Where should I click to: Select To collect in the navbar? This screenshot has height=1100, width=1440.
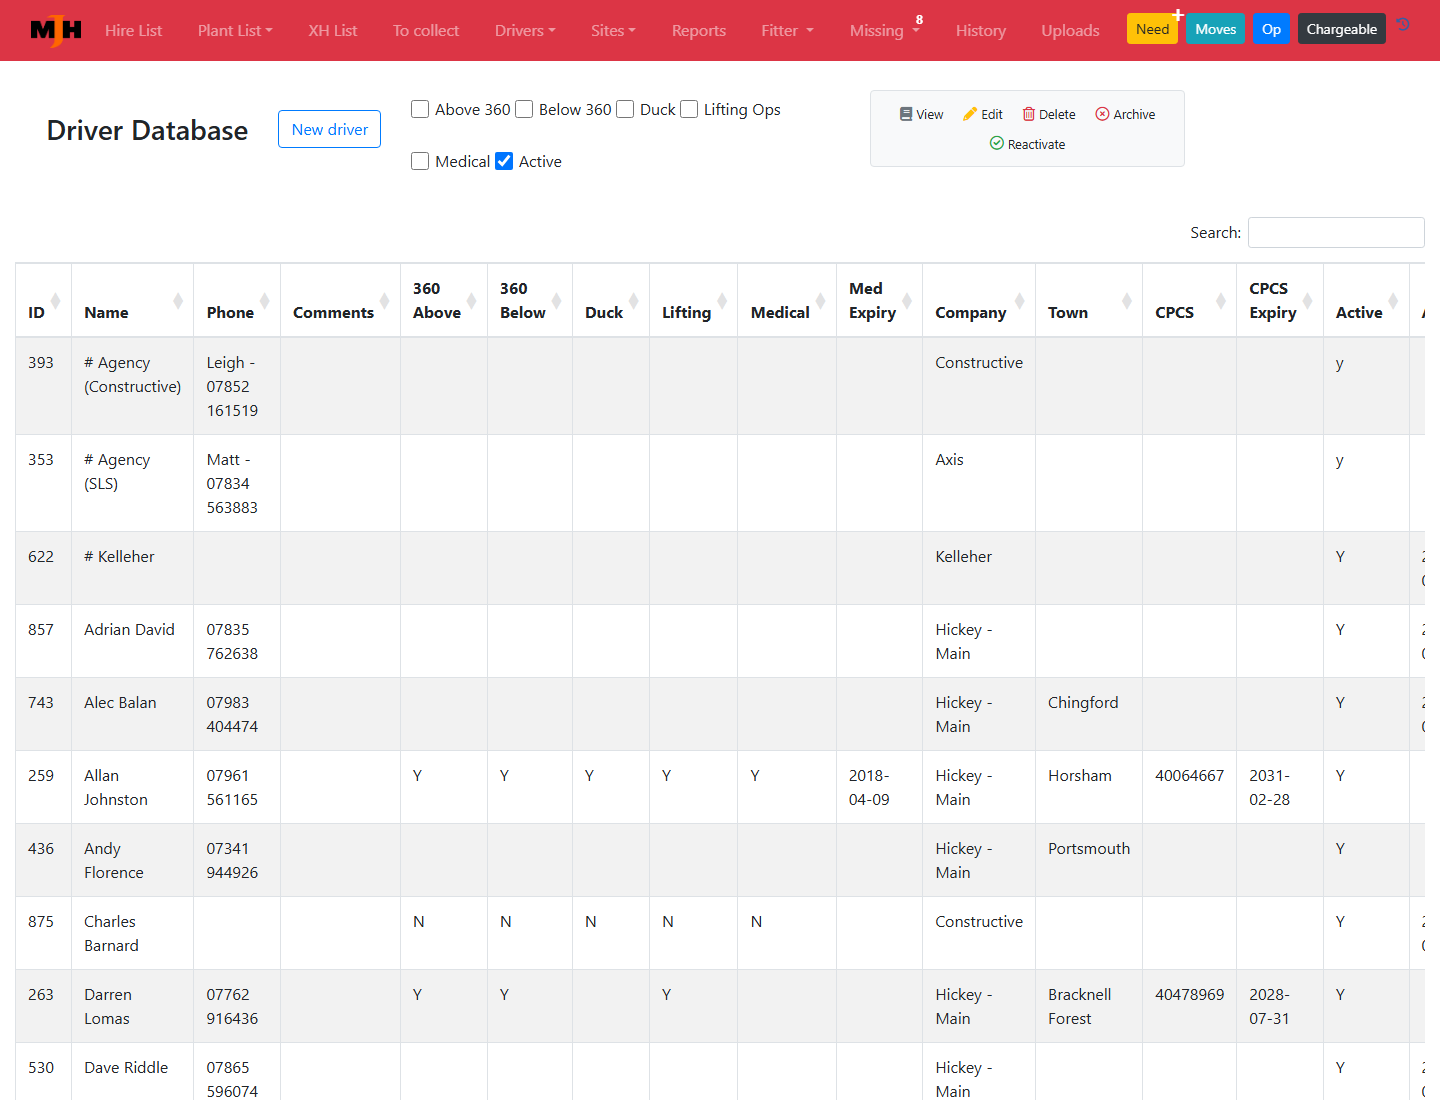pos(426,30)
